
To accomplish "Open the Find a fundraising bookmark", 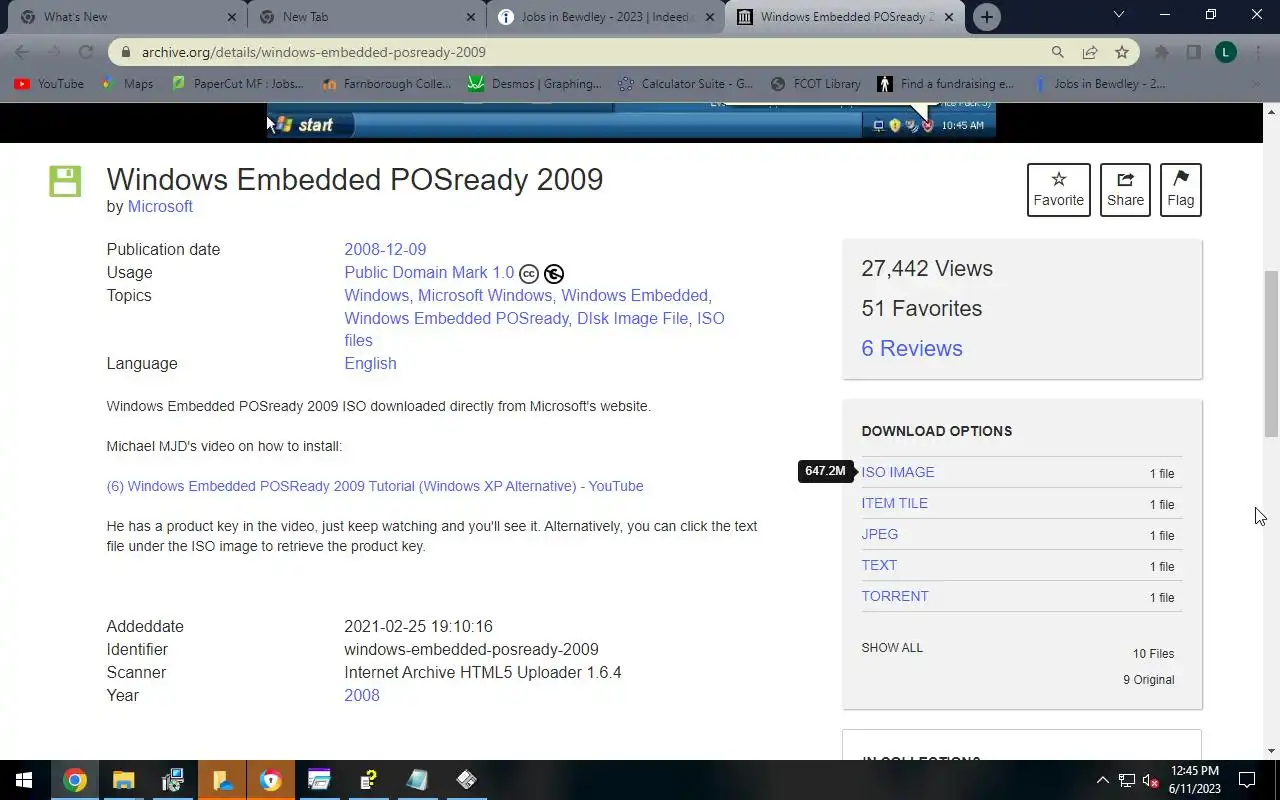I will pyautogui.click(x=946, y=84).
